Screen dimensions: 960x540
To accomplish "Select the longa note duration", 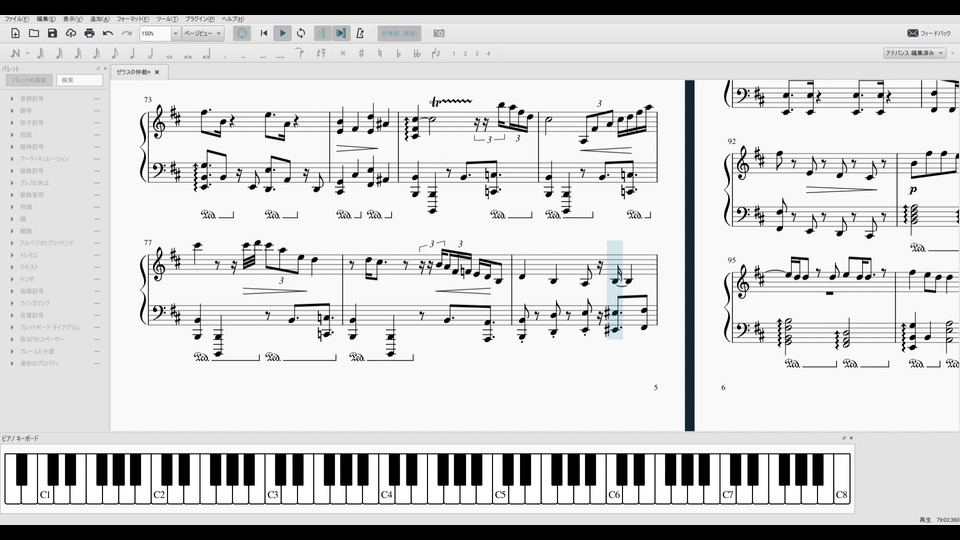I will pyautogui.click(x=207, y=54).
